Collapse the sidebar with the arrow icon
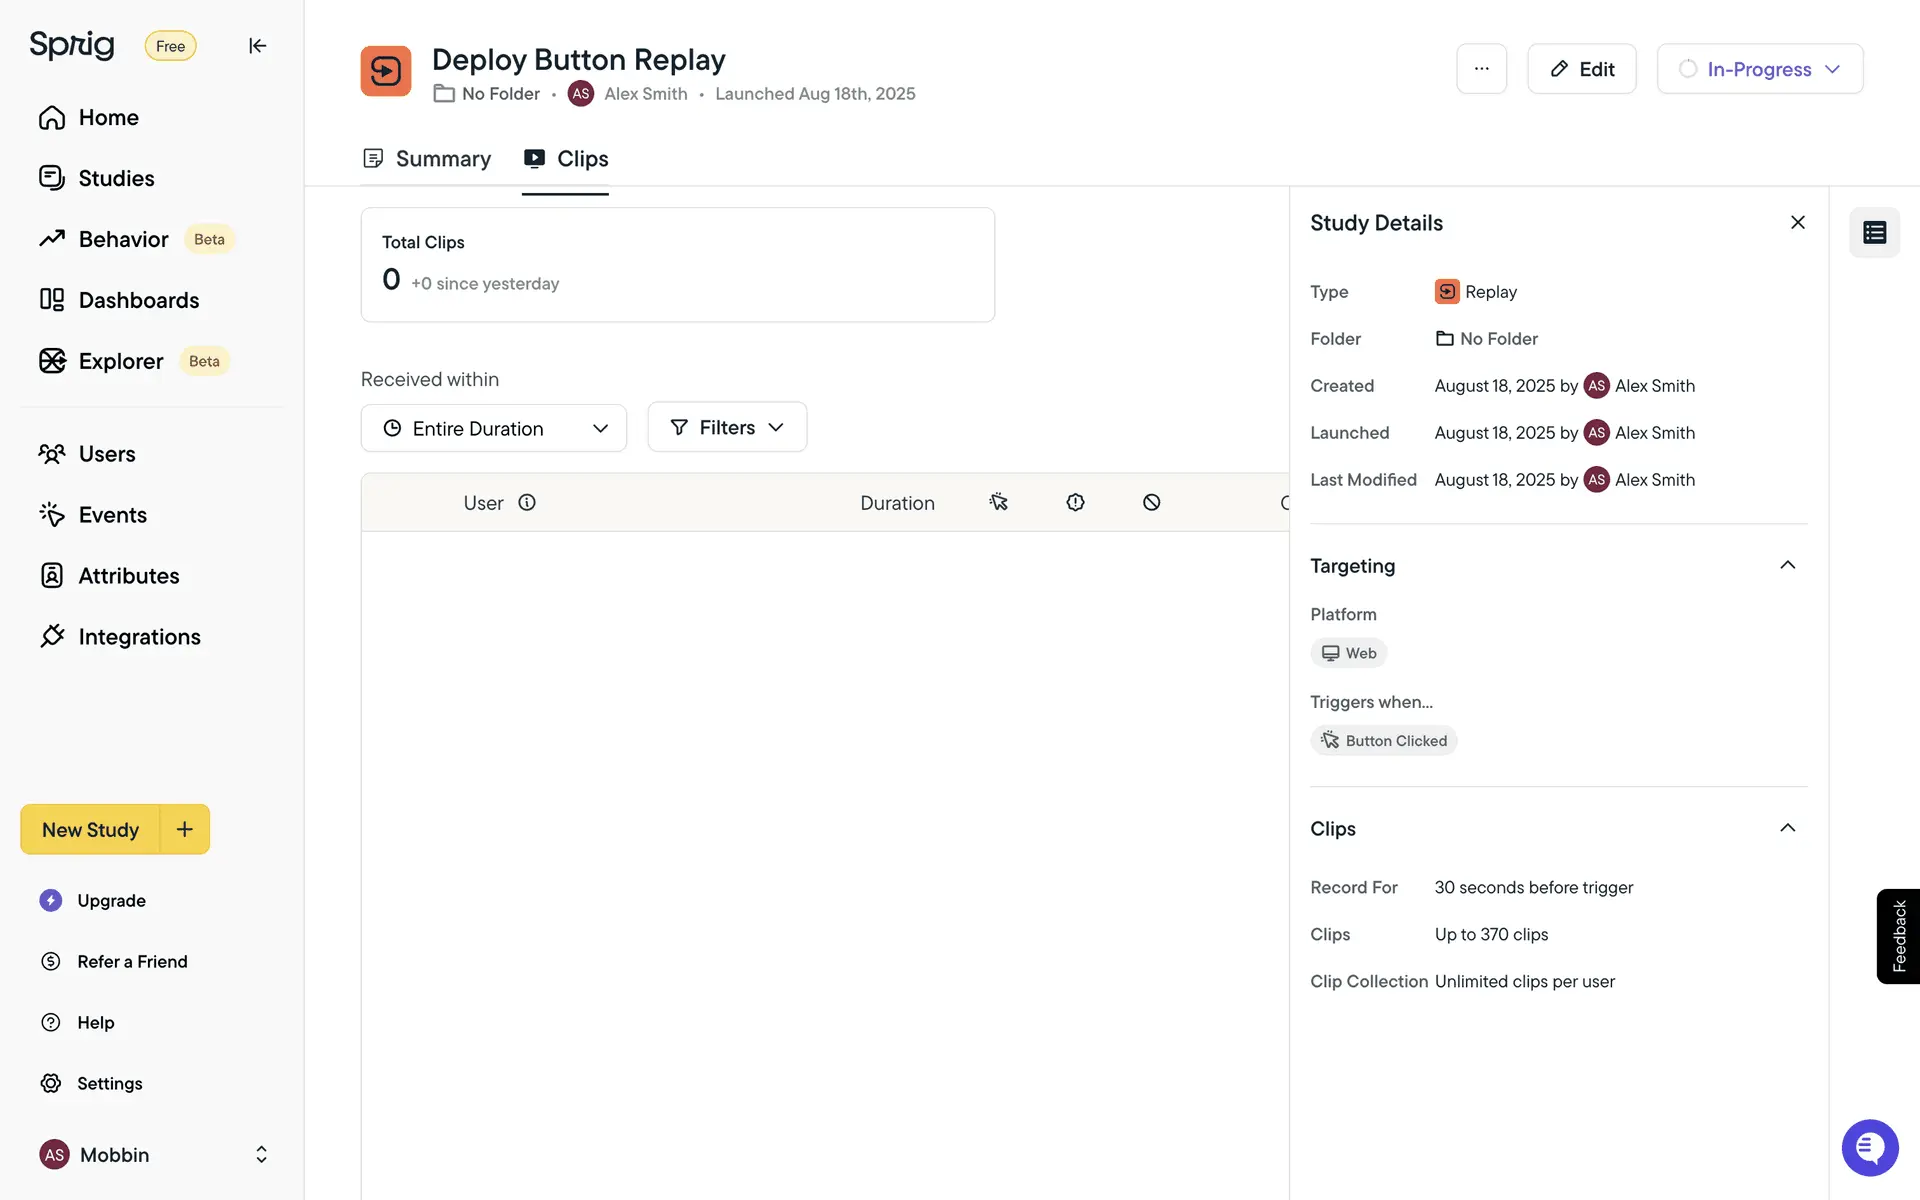The width and height of the screenshot is (1920, 1200). pos(257,46)
